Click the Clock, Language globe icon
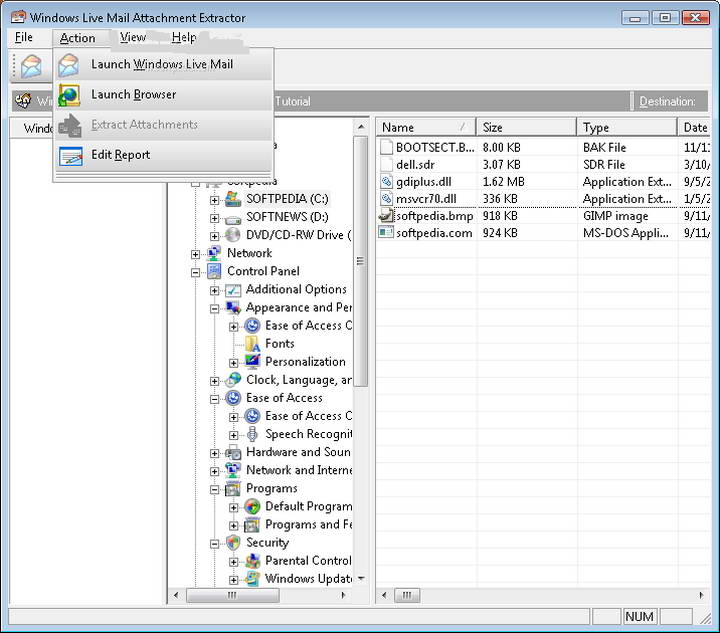Screen dimensions: 720x633 (233, 380)
